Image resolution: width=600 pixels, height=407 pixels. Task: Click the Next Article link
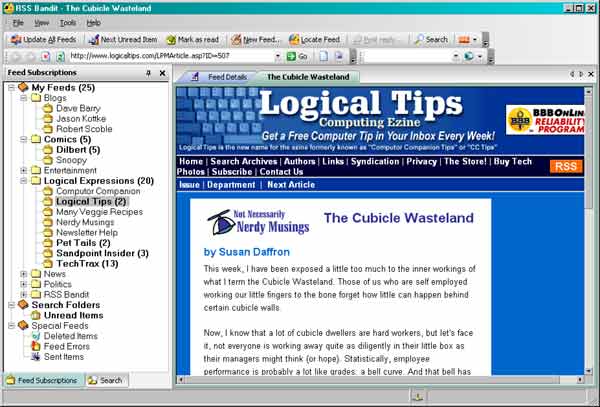click(291, 185)
